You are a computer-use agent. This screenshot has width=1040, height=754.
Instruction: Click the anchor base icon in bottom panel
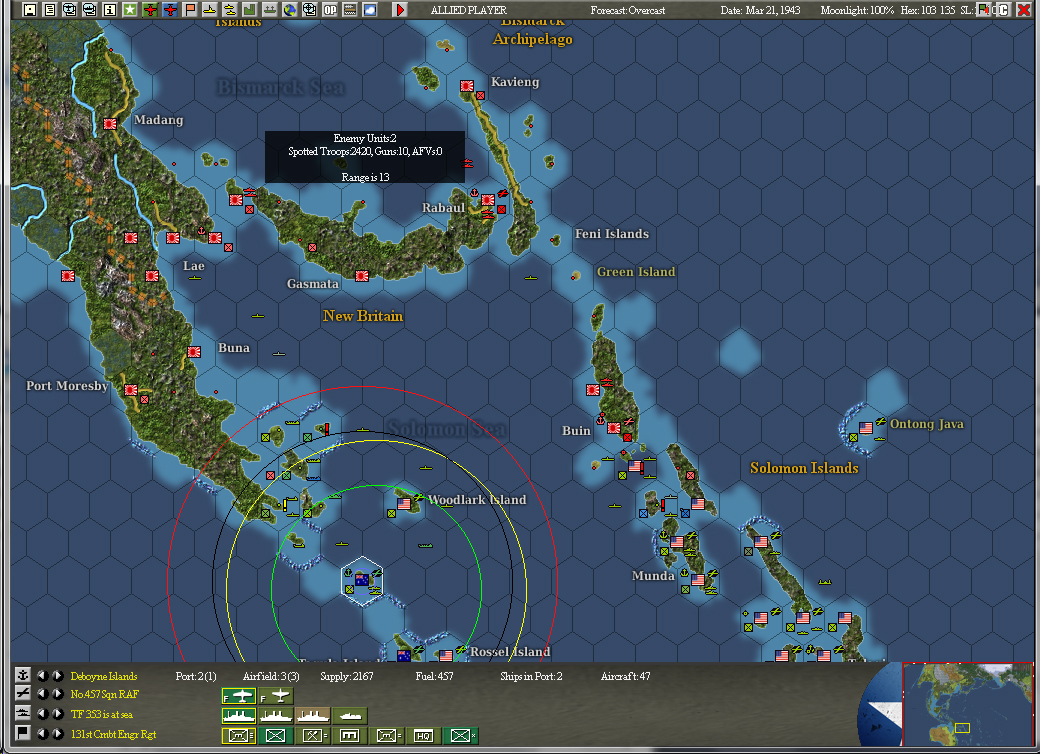click(x=23, y=675)
